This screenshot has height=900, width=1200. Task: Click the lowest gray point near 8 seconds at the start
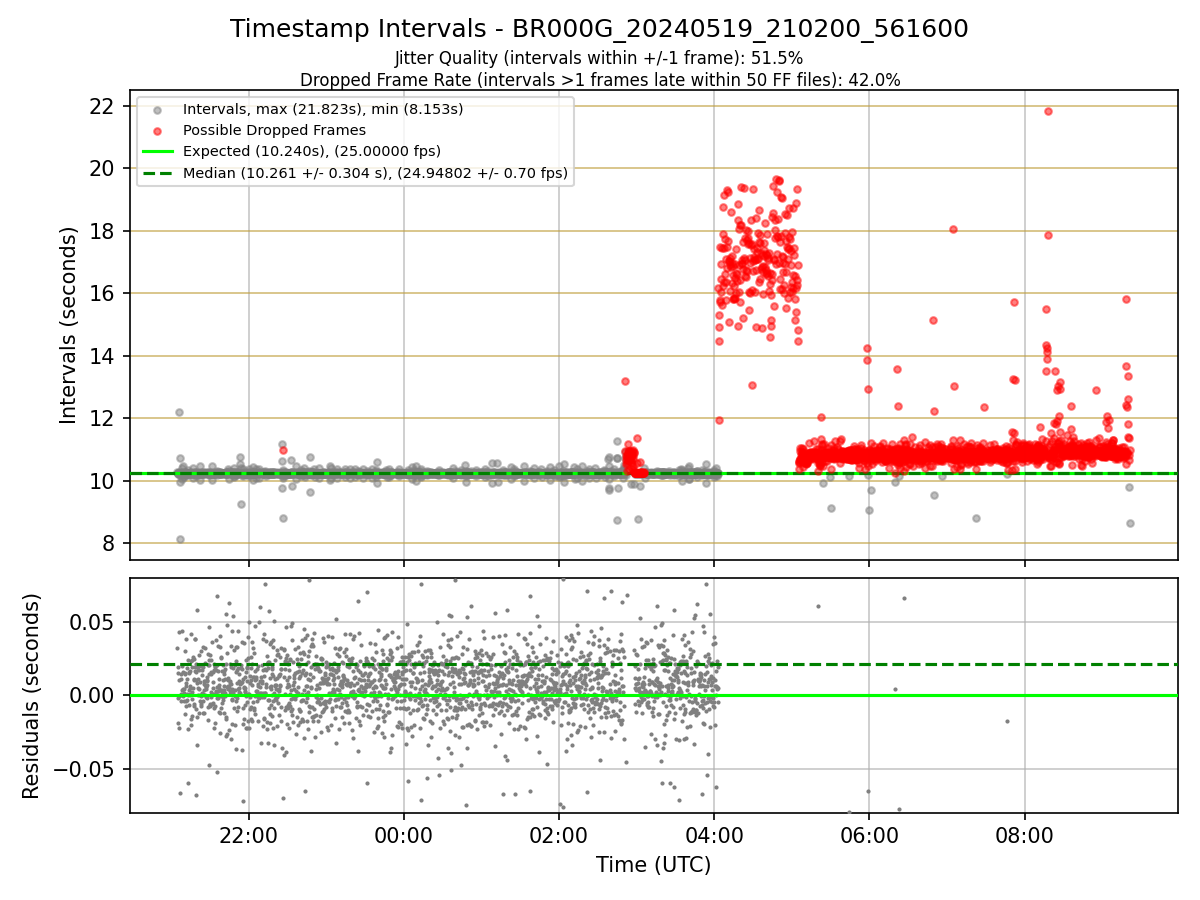(180, 539)
